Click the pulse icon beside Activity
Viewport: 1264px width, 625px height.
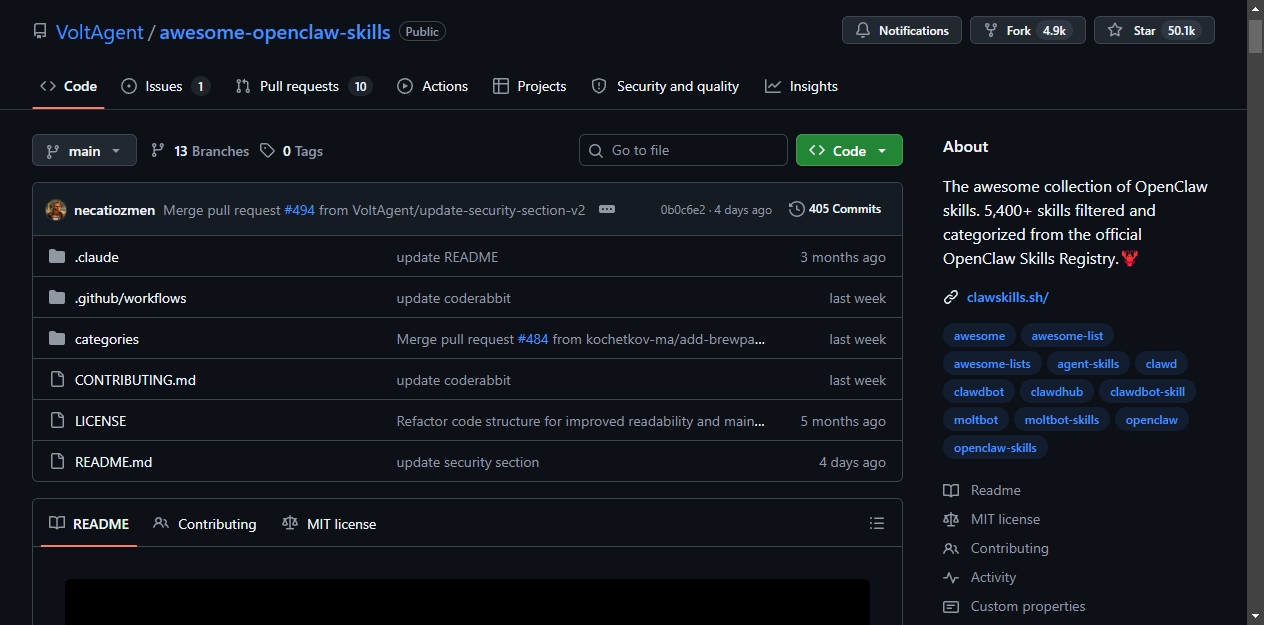[951, 577]
